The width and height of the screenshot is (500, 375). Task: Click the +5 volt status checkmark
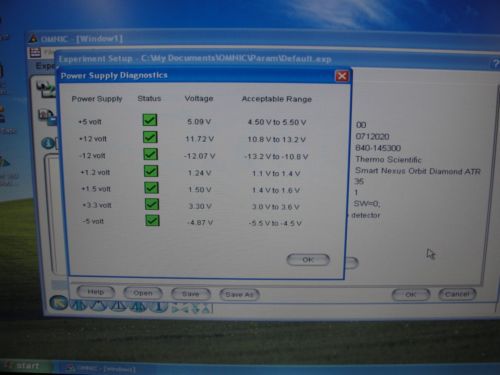coord(150,120)
